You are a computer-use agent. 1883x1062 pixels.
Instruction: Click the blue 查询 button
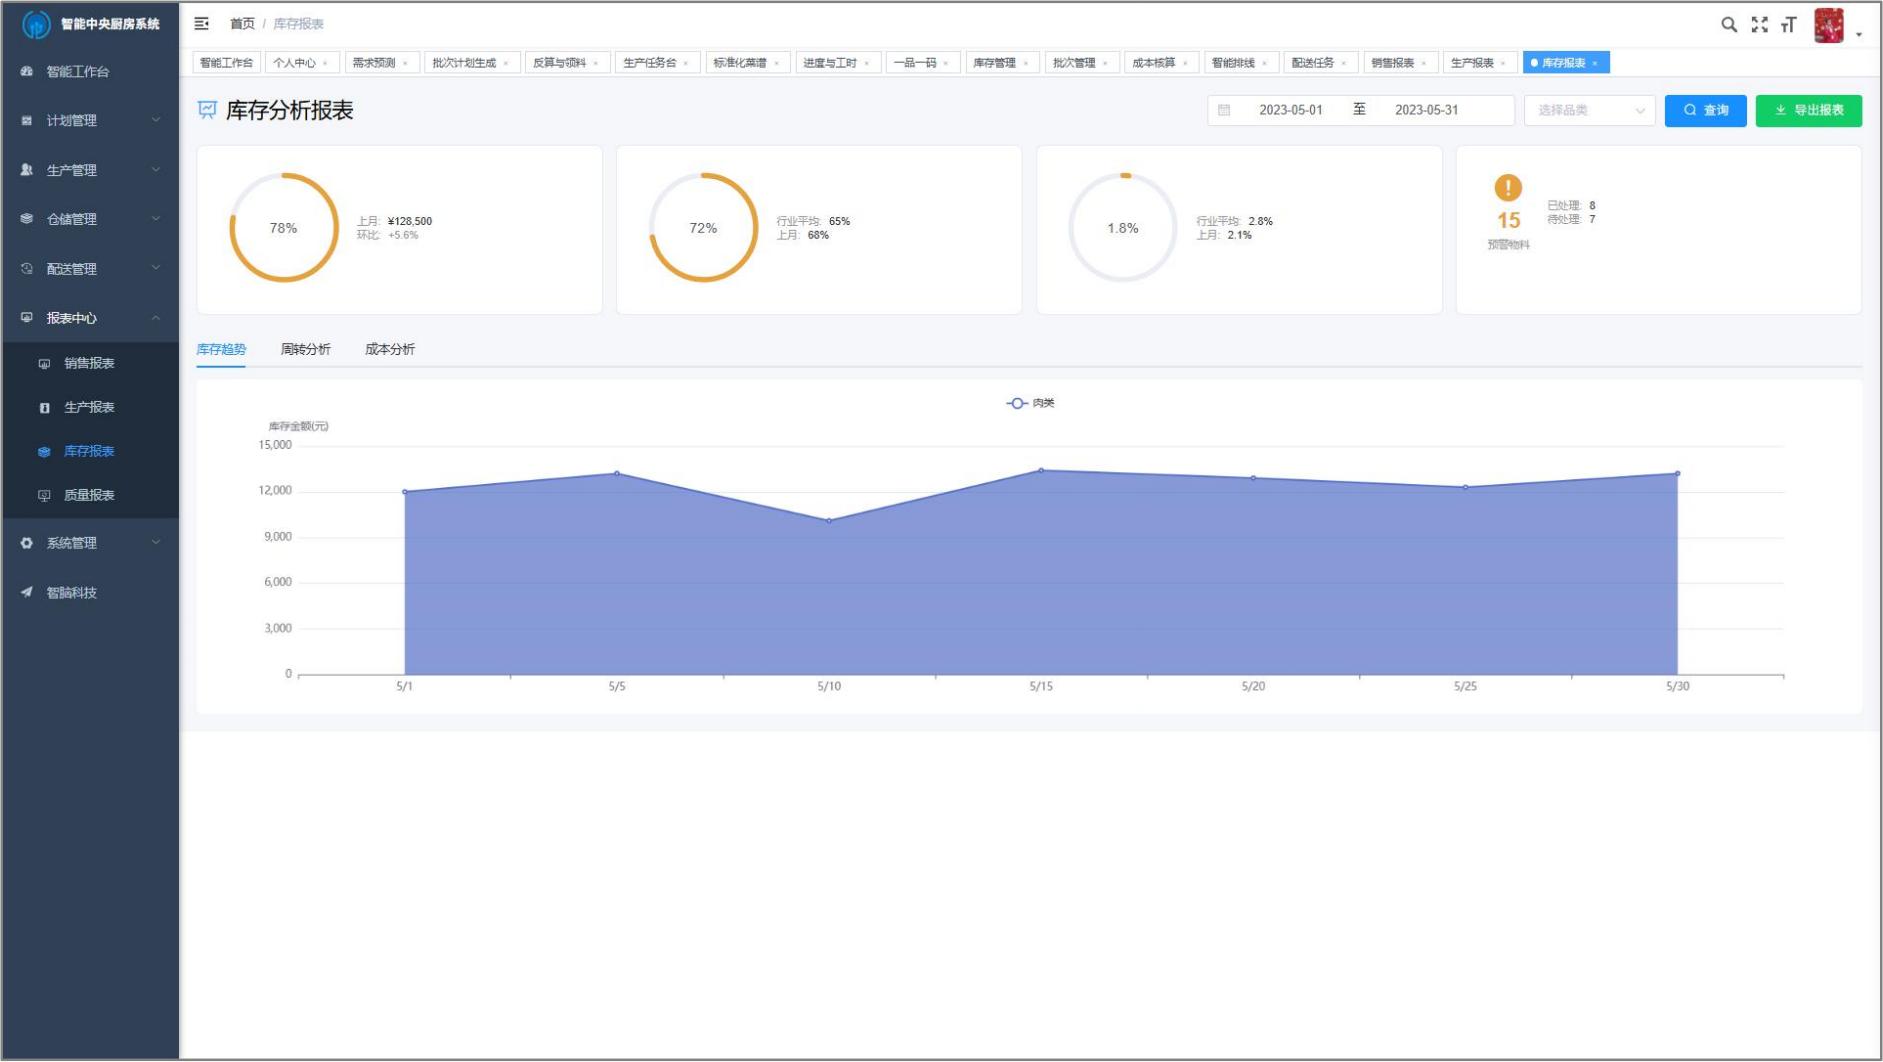click(1705, 110)
